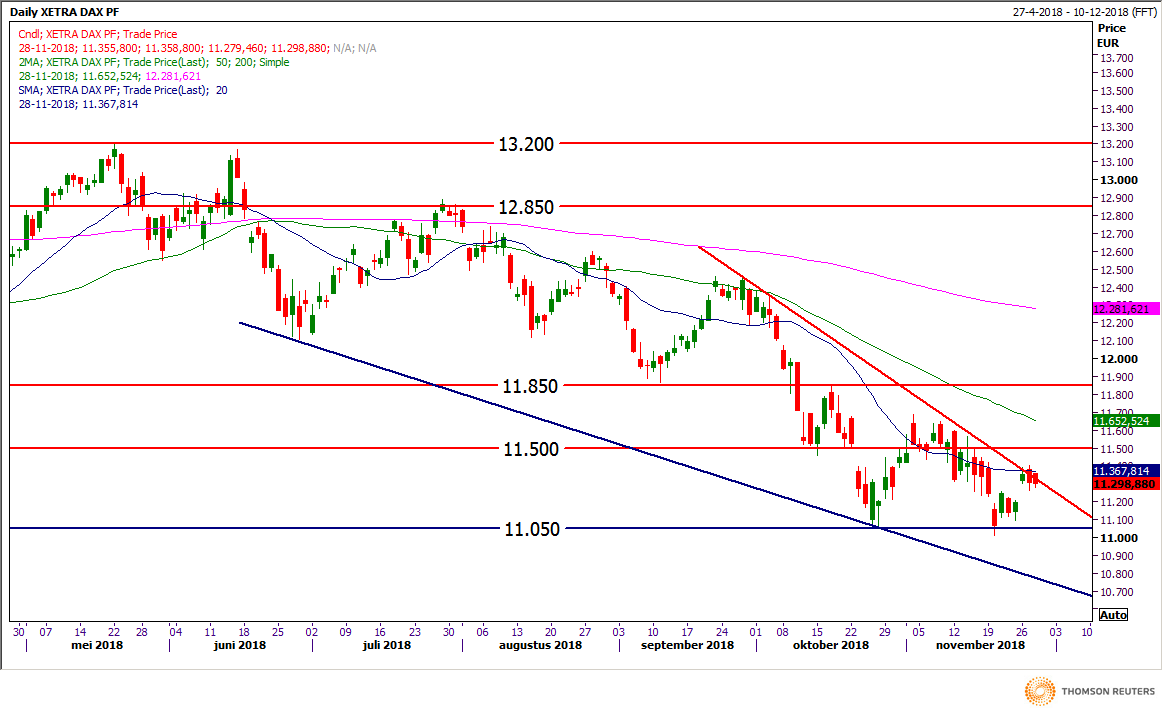Click the 13.200 resistance level label
This screenshot has width=1163, height=710.
525,144
